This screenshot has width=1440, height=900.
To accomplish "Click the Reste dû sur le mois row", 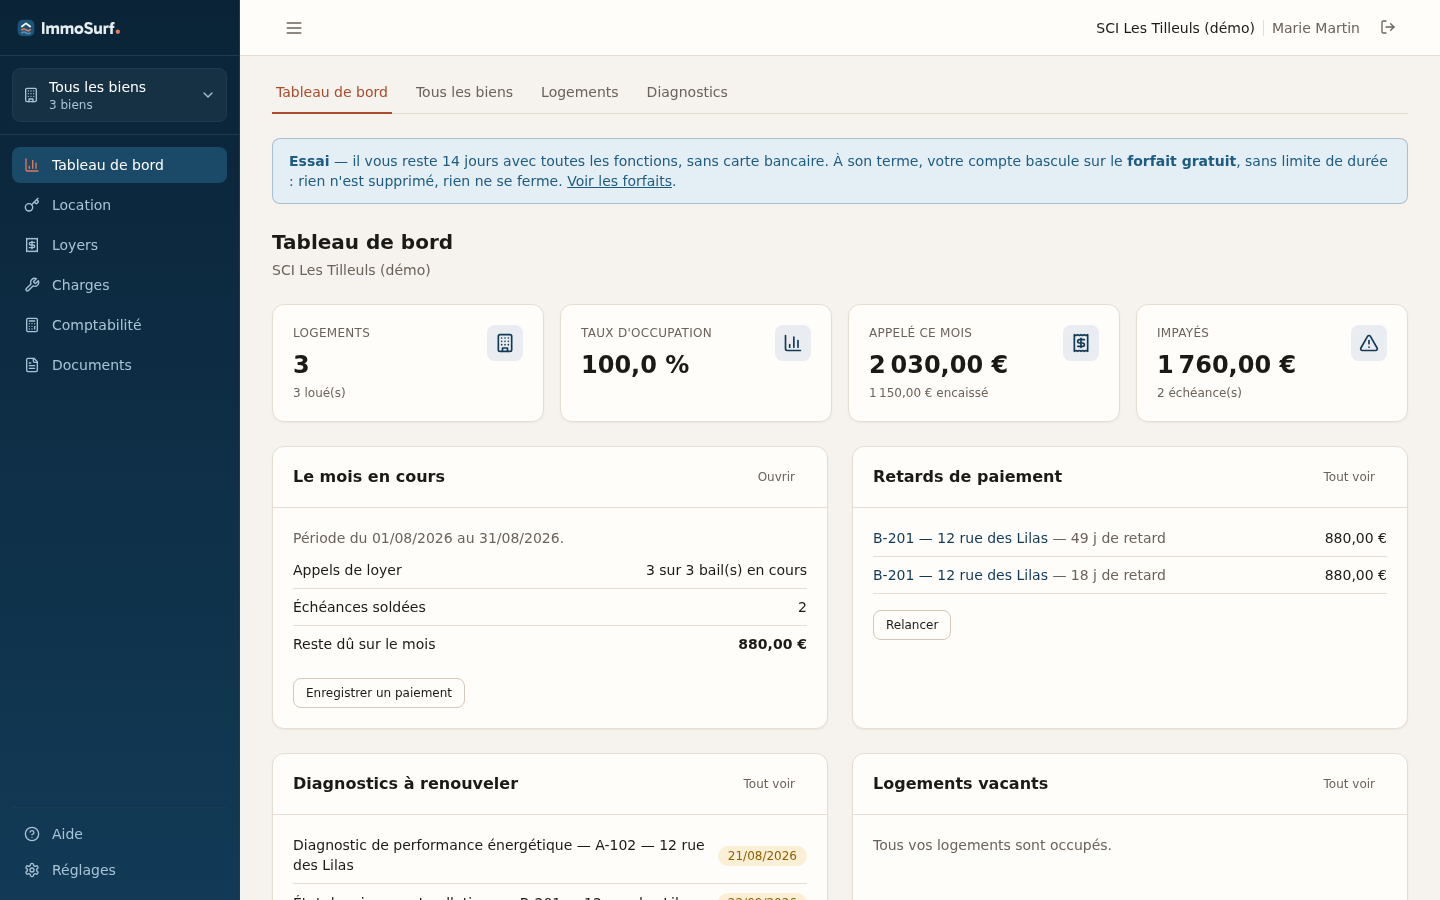I will 550,644.
